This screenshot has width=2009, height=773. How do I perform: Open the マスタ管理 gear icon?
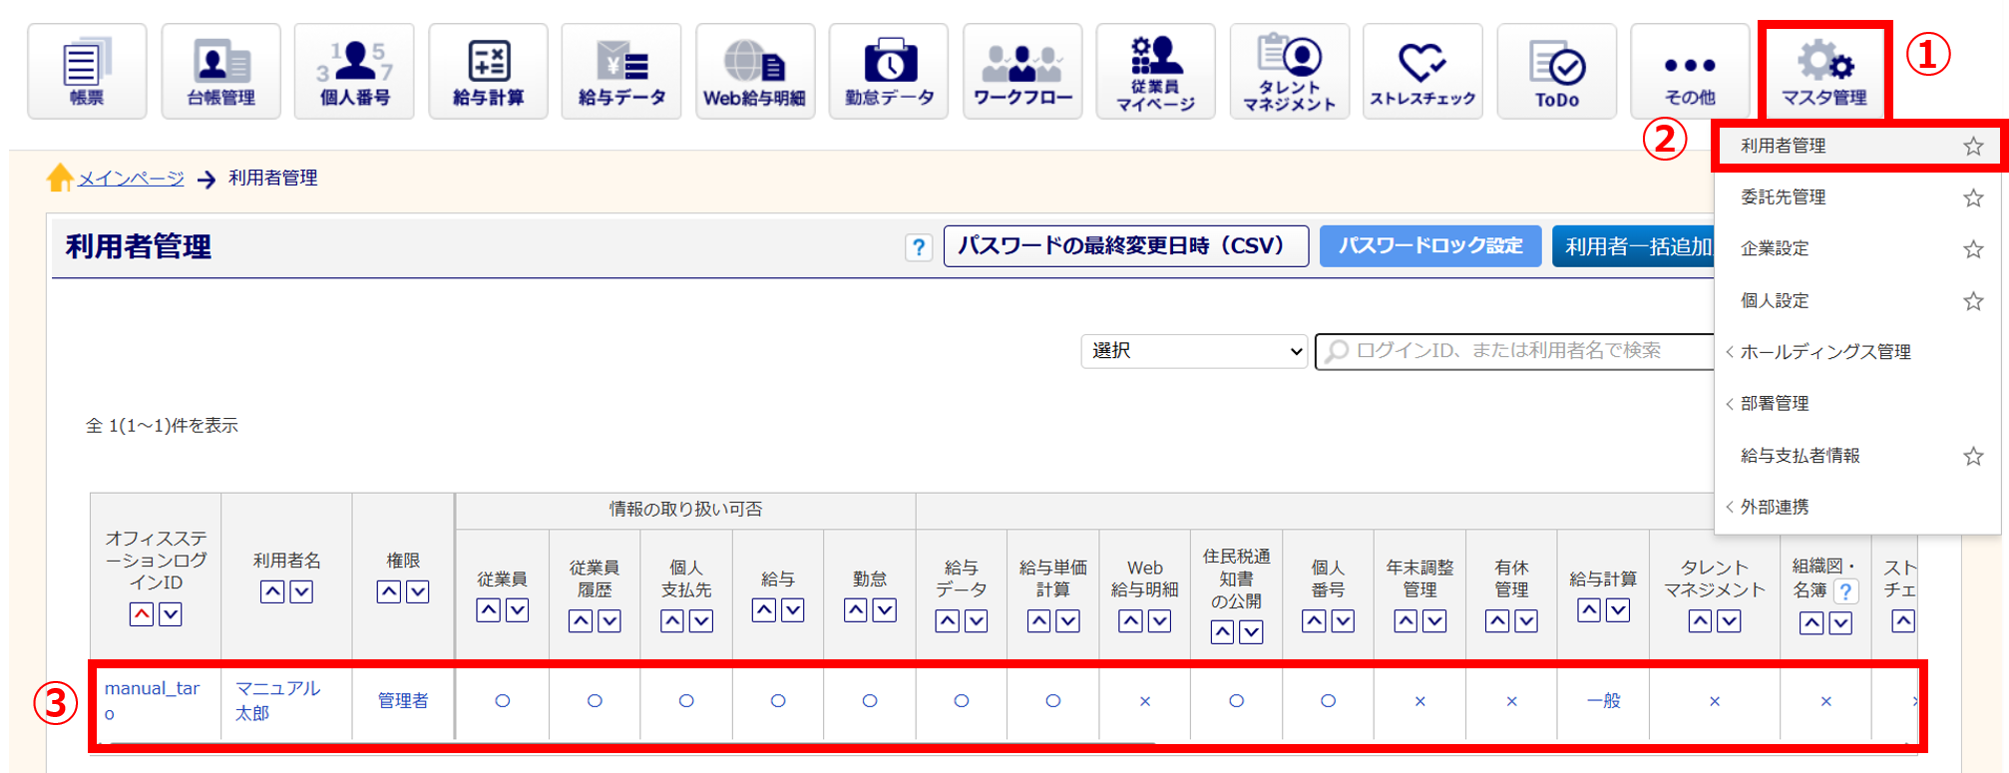click(1824, 71)
